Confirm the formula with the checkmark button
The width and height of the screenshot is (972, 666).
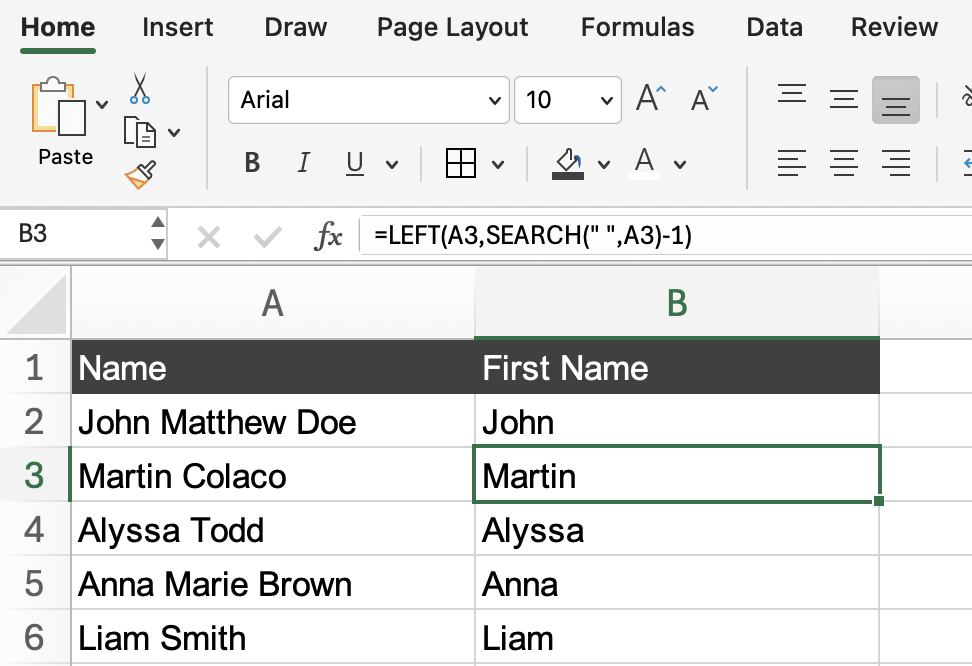(267, 237)
